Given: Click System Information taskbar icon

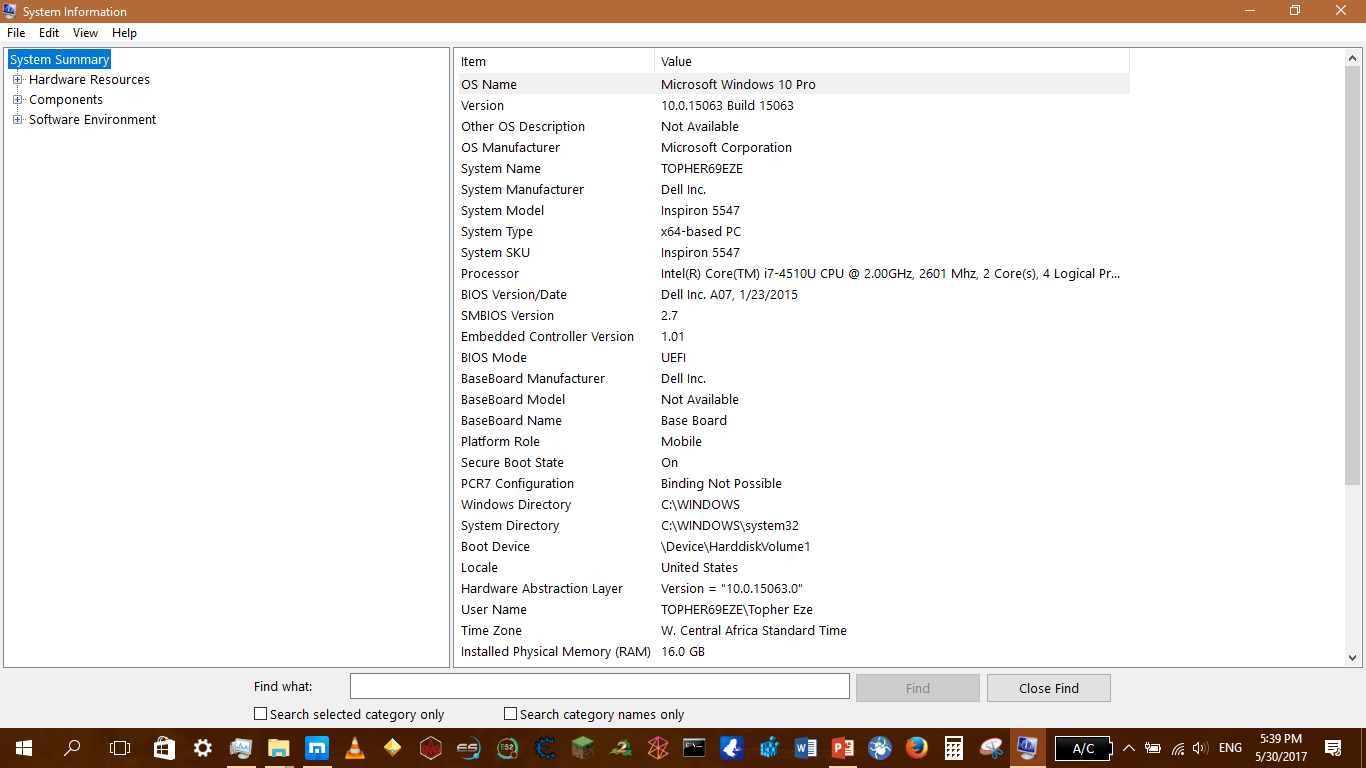Looking at the screenshot, I should [x=1027, y=748].
